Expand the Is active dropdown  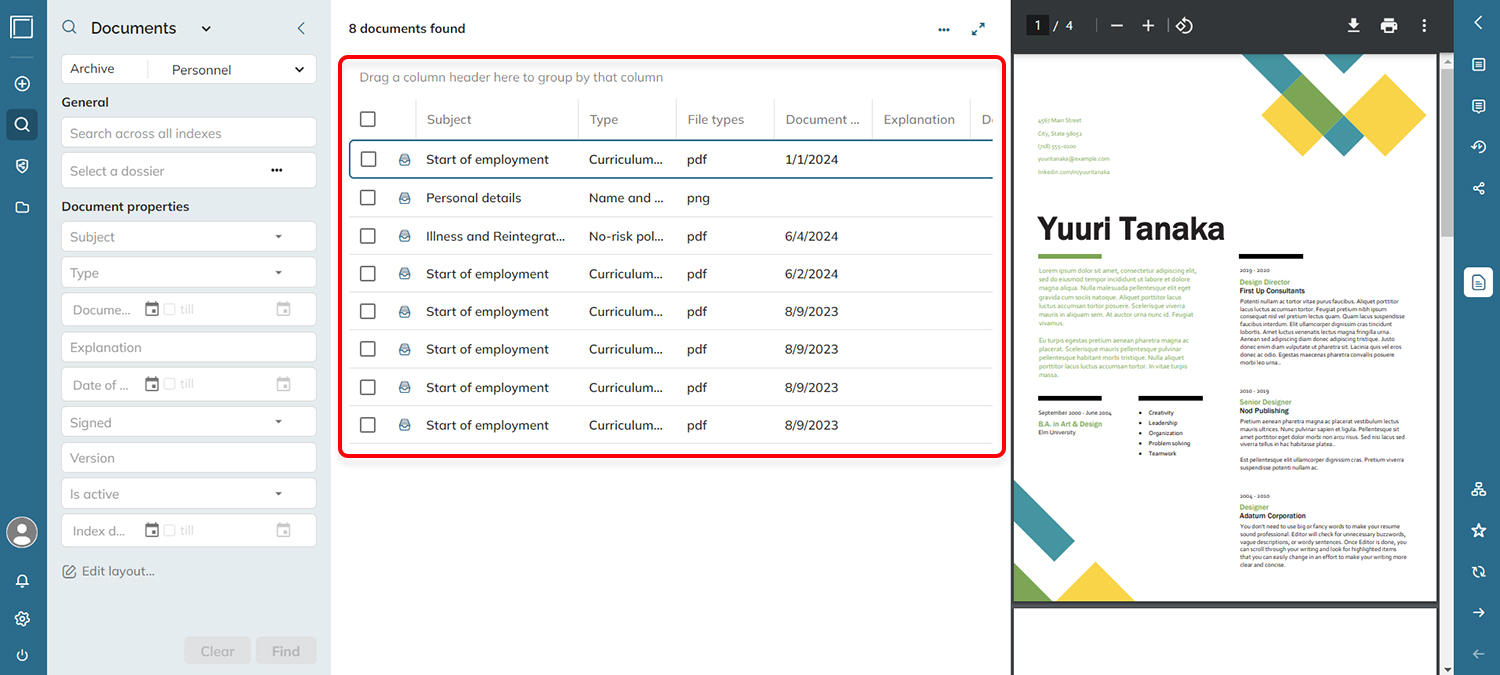279,494
